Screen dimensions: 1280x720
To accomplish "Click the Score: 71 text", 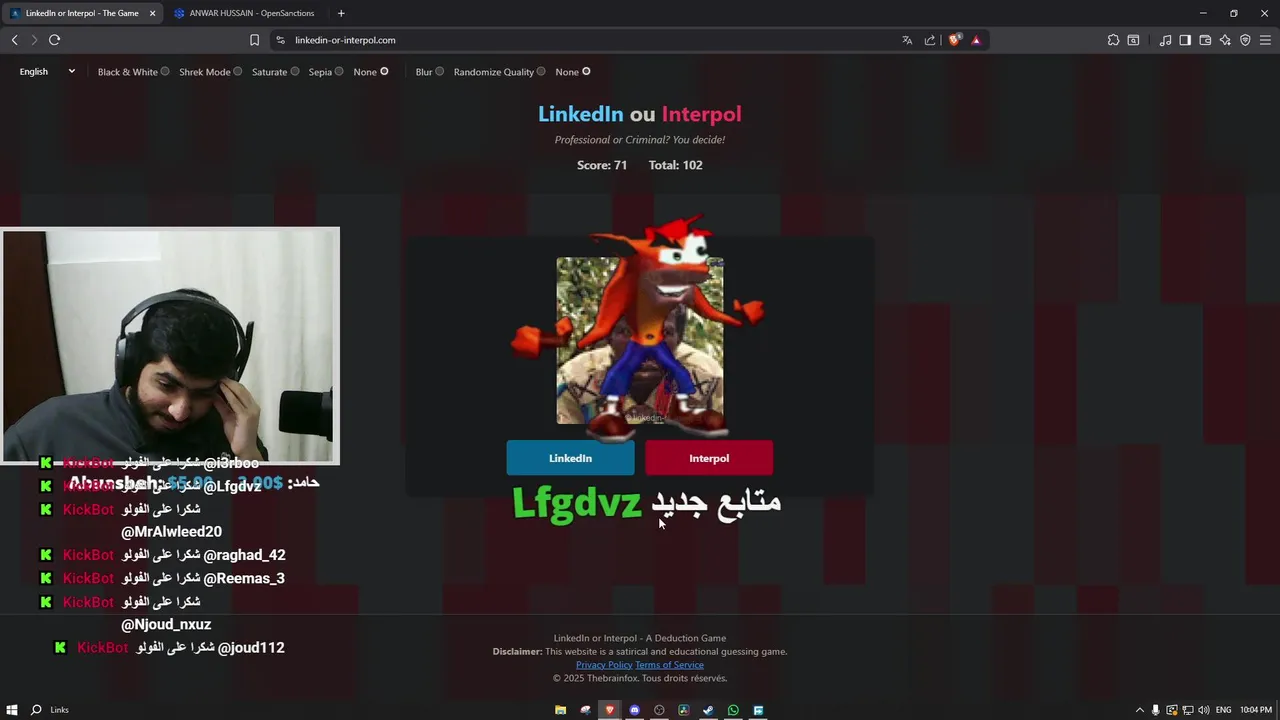I will click(x=602, y=165).
